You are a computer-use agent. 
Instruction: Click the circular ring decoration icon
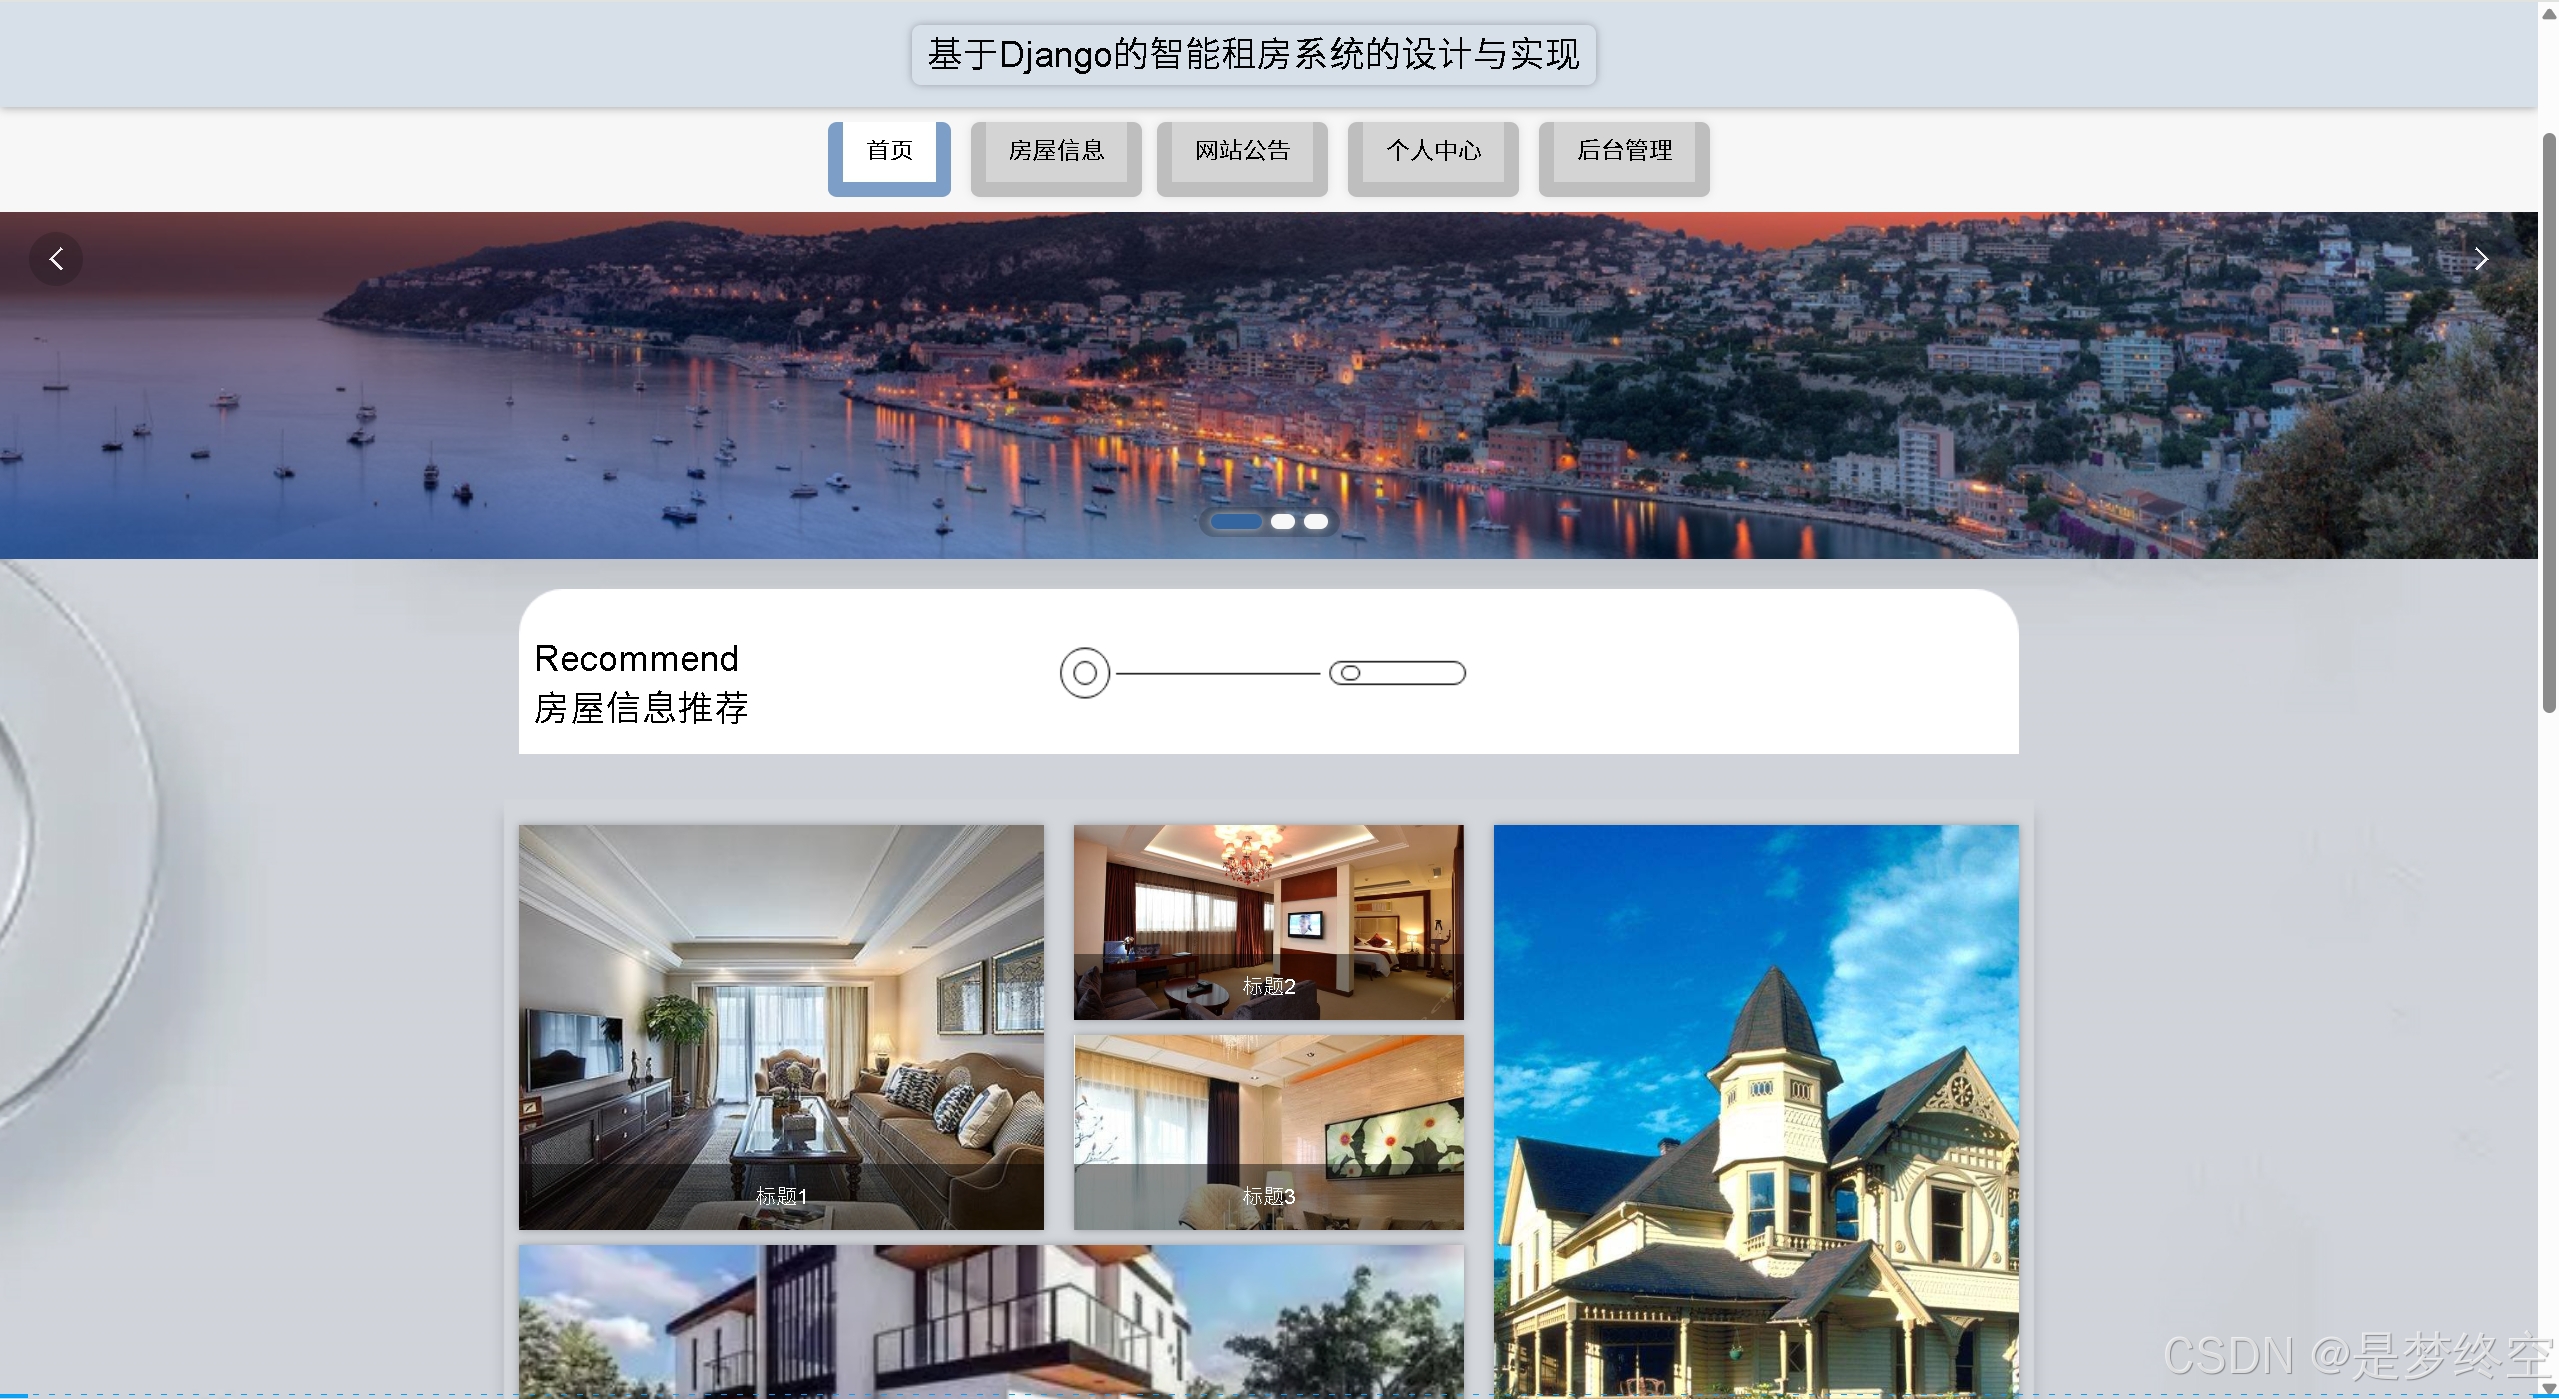1085,673
